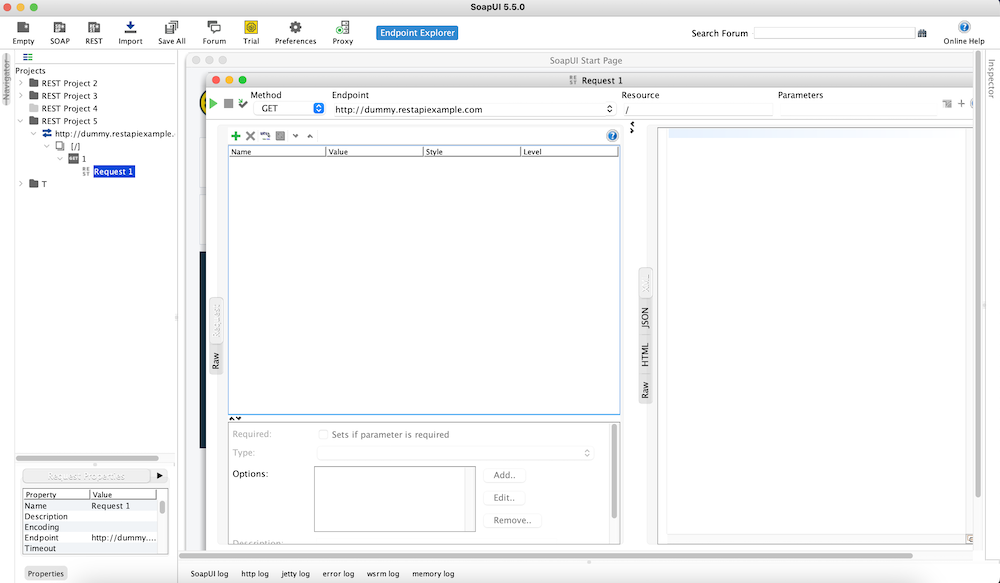Open the HTML response tab

click(645, 355)
